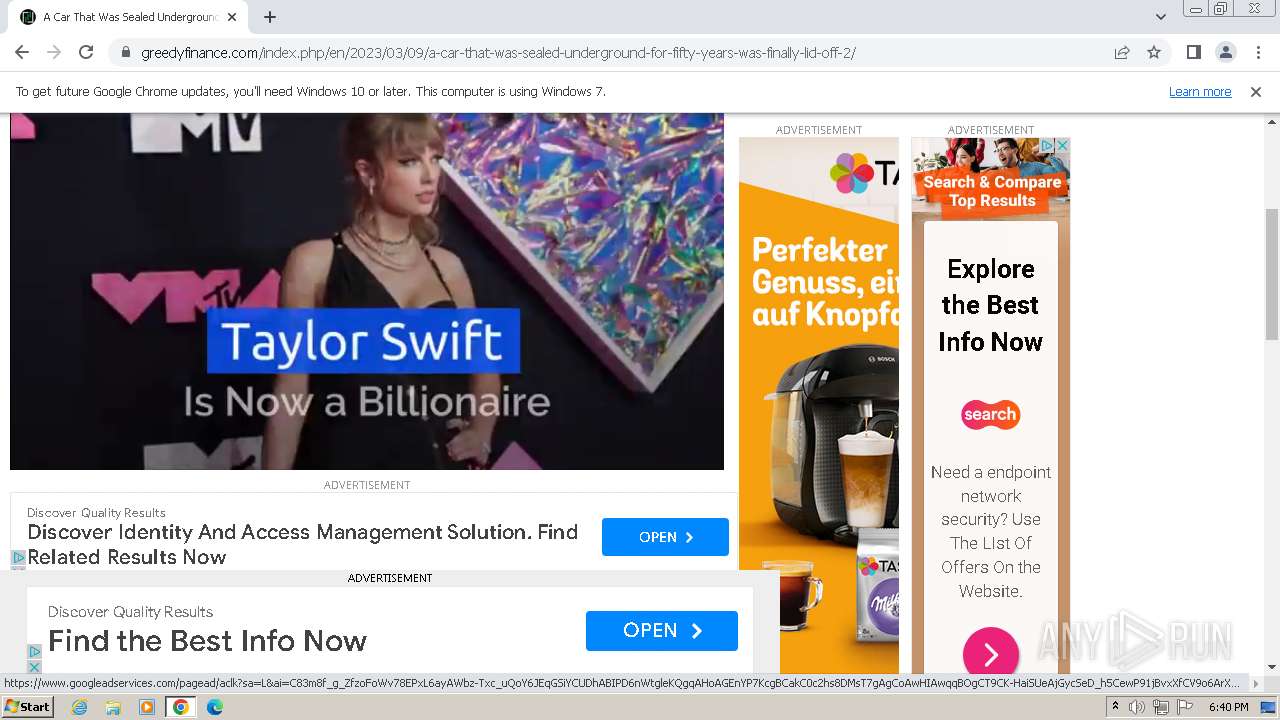Viewport: 1280px width, 720px height.
Task: Close the 'A Car That Was Sealed' tab
Action: [233, 17]
